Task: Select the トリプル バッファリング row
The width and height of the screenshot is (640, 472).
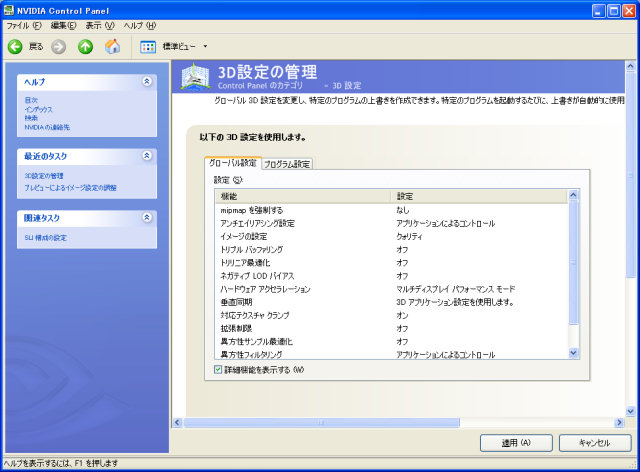Action: pos(391,249)
